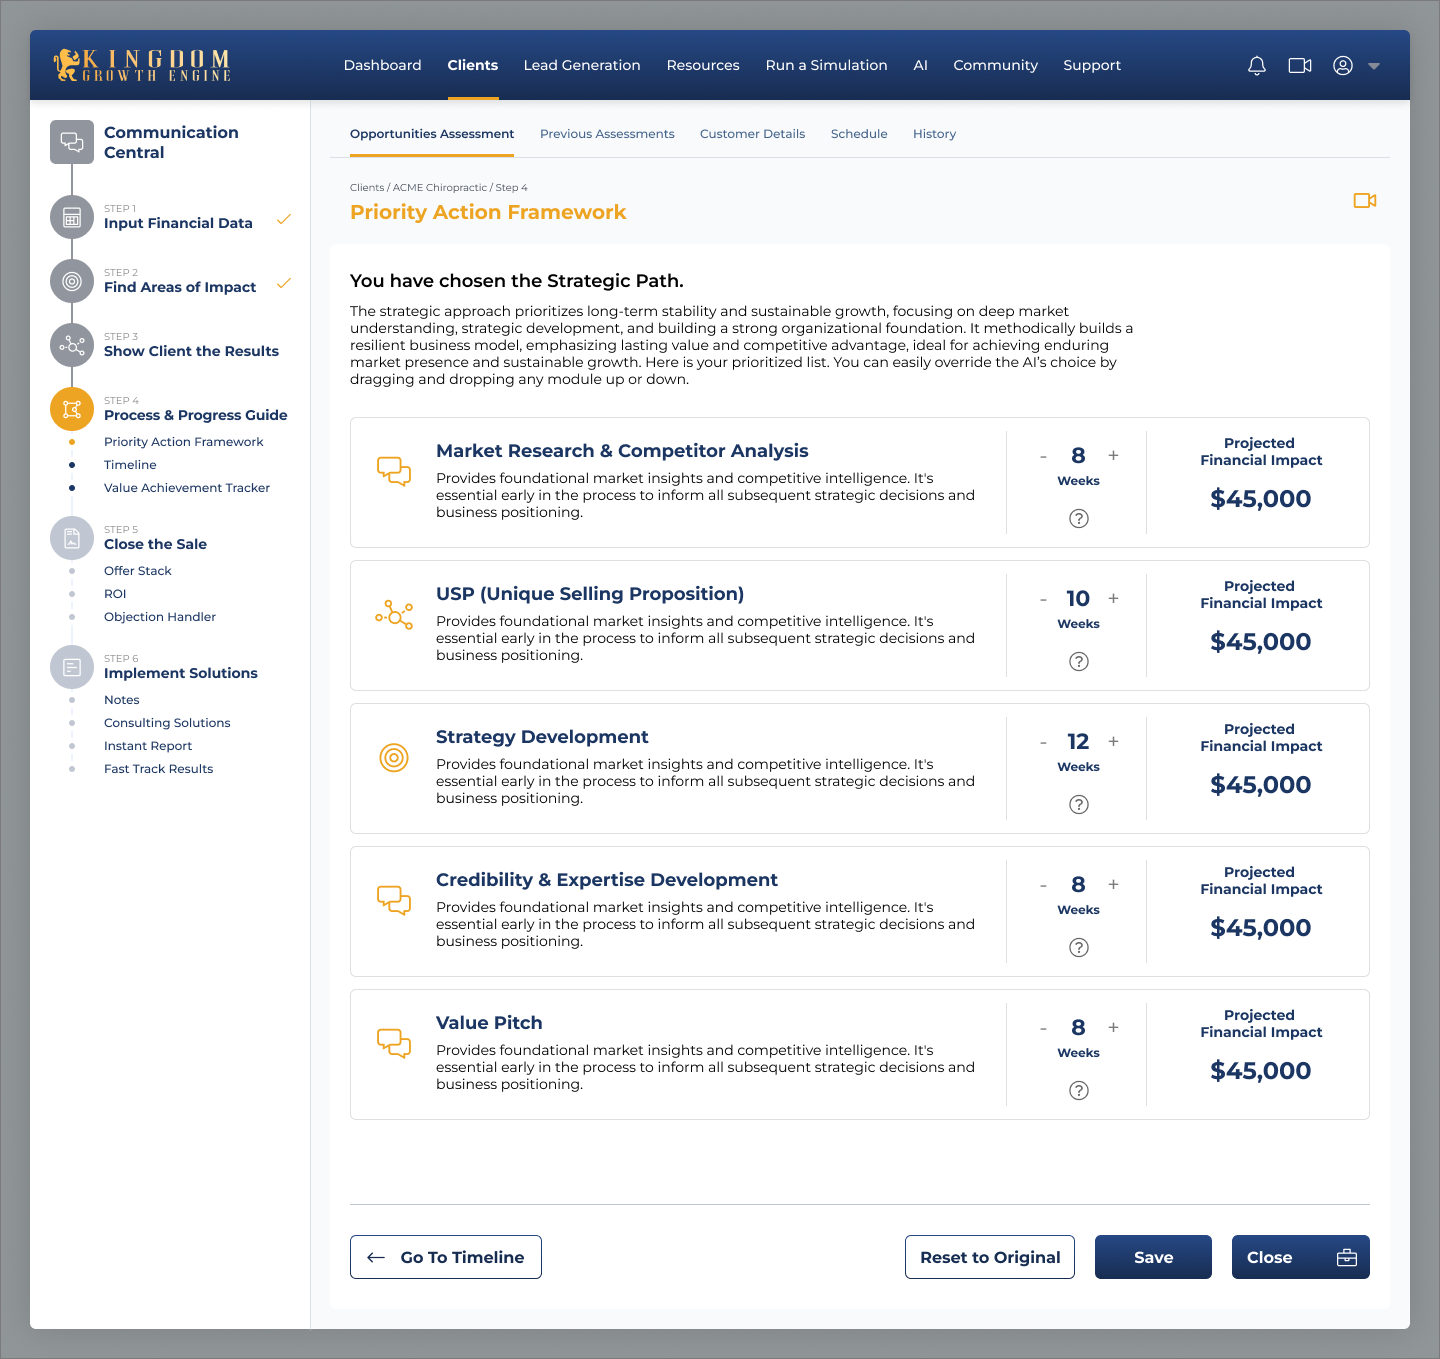Screen dimensions: 1440x1359
Task: Open the user profile avatar icon
Action: pyautogui.click(x=1343, y=66)
